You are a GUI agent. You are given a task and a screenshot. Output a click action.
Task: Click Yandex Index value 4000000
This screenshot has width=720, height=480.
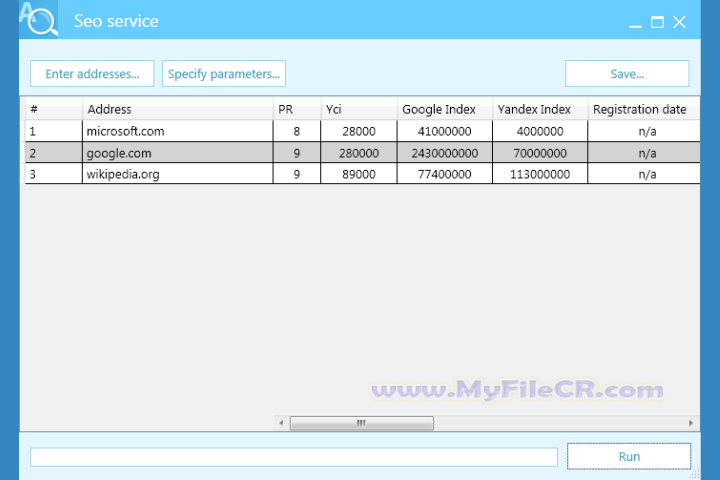[x=540, y=131]
